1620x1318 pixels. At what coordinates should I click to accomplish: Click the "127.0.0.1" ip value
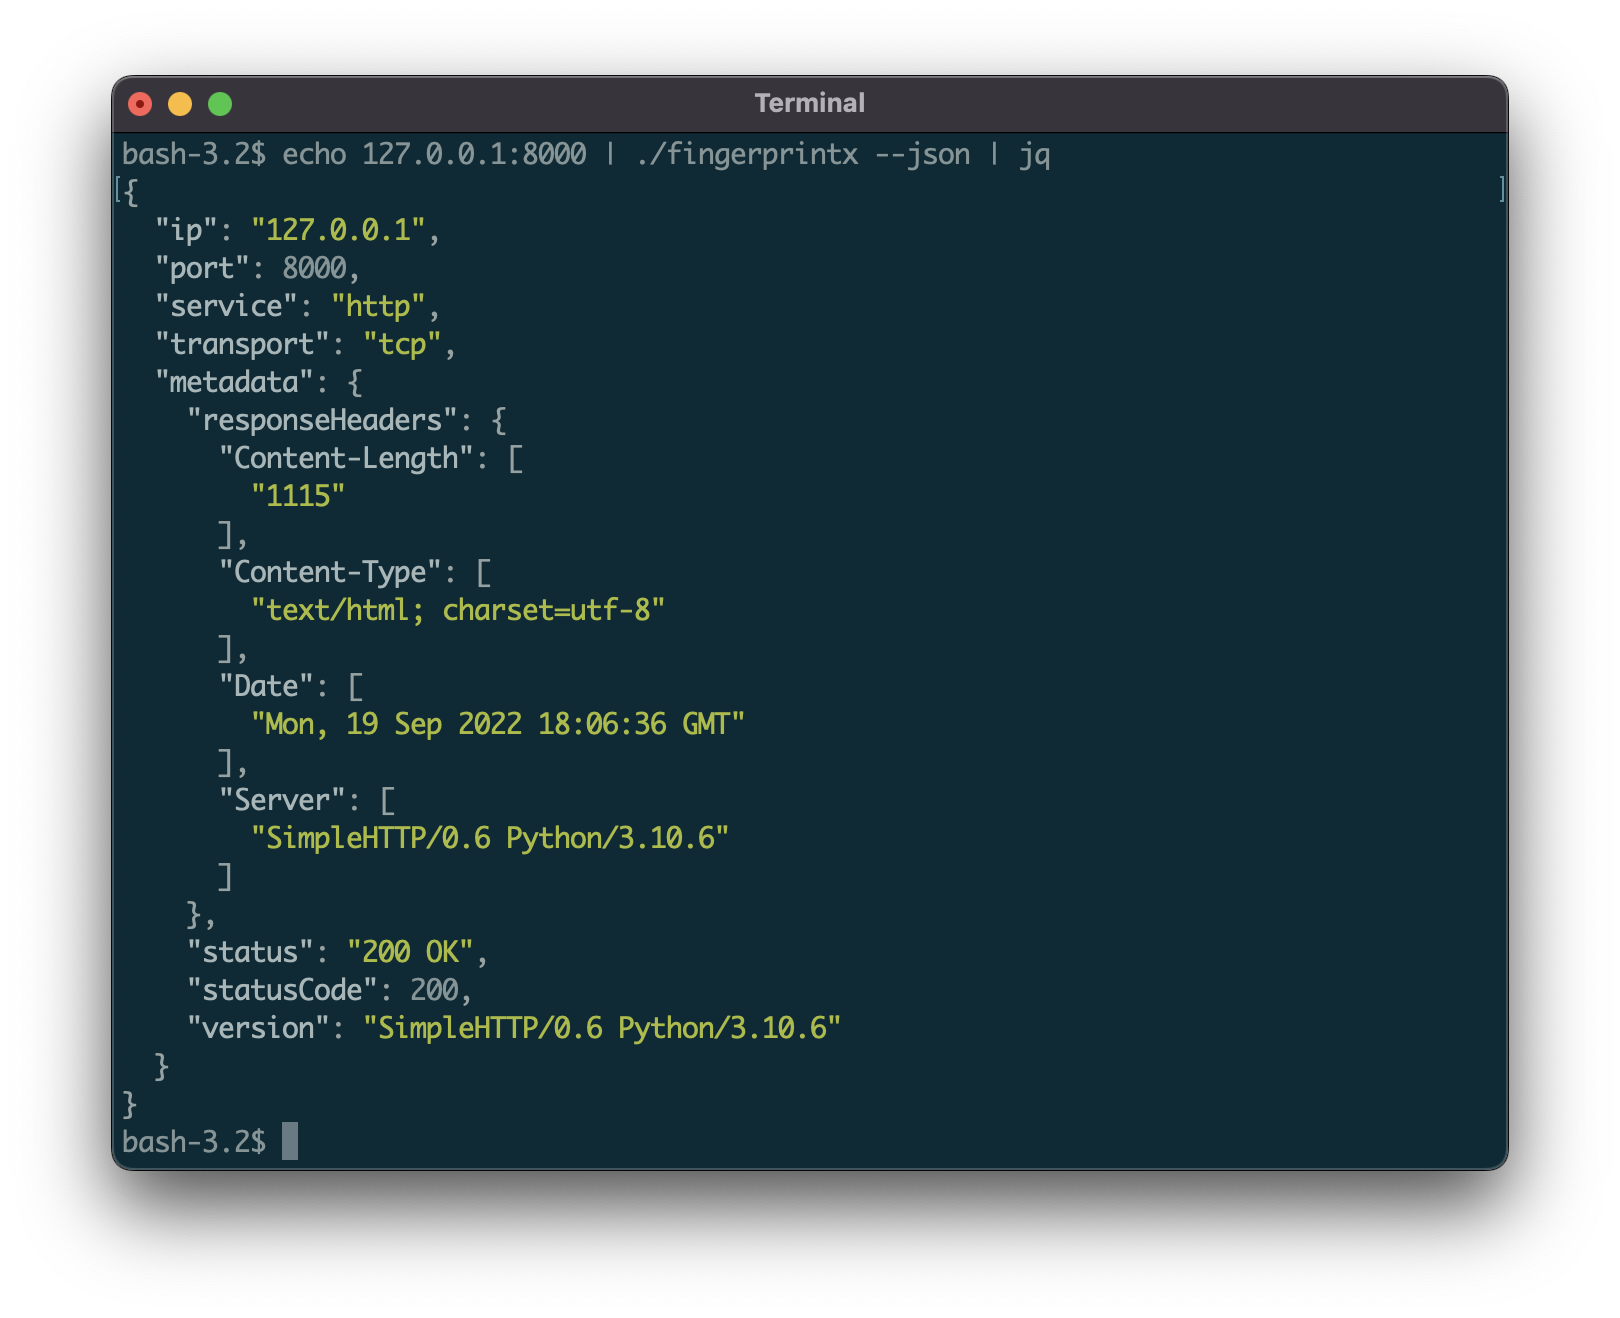click(338, 230)
